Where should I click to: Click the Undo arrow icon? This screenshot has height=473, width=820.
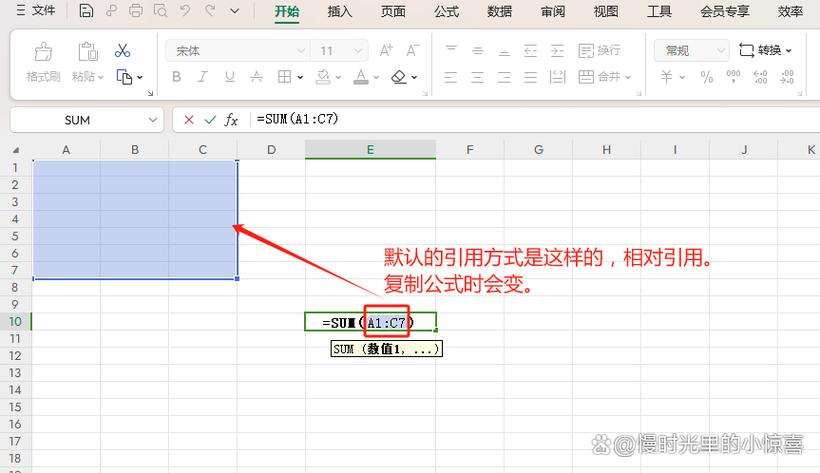pos(185,10)
